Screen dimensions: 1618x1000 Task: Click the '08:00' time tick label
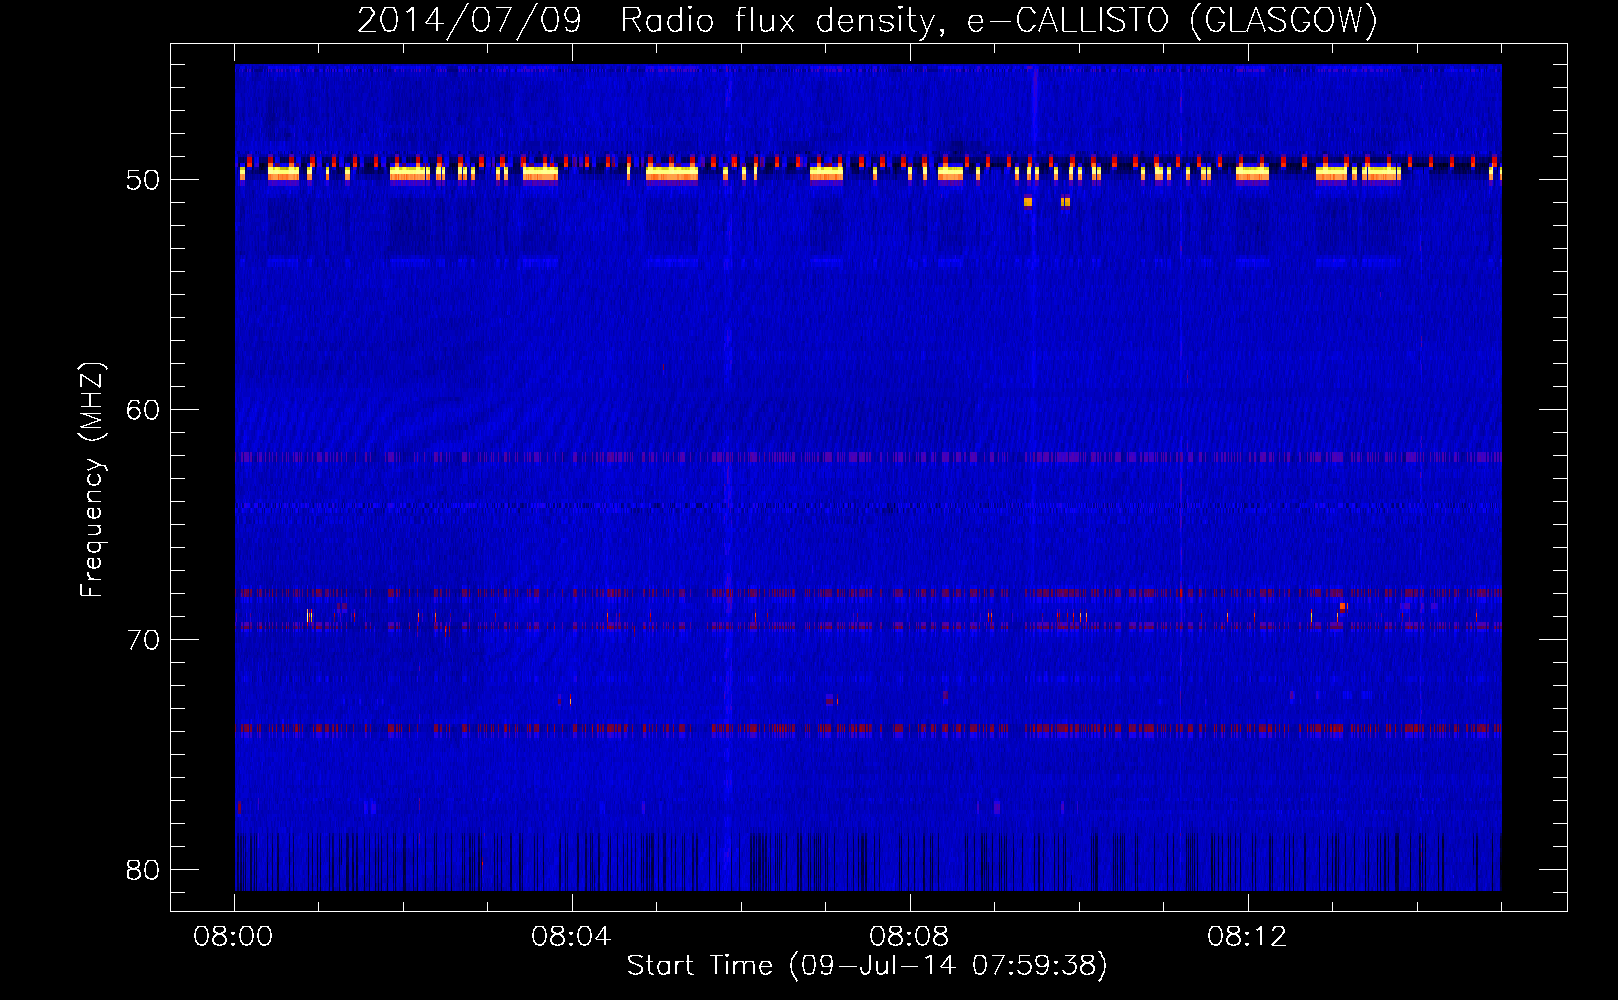click(x=233, y=937)
